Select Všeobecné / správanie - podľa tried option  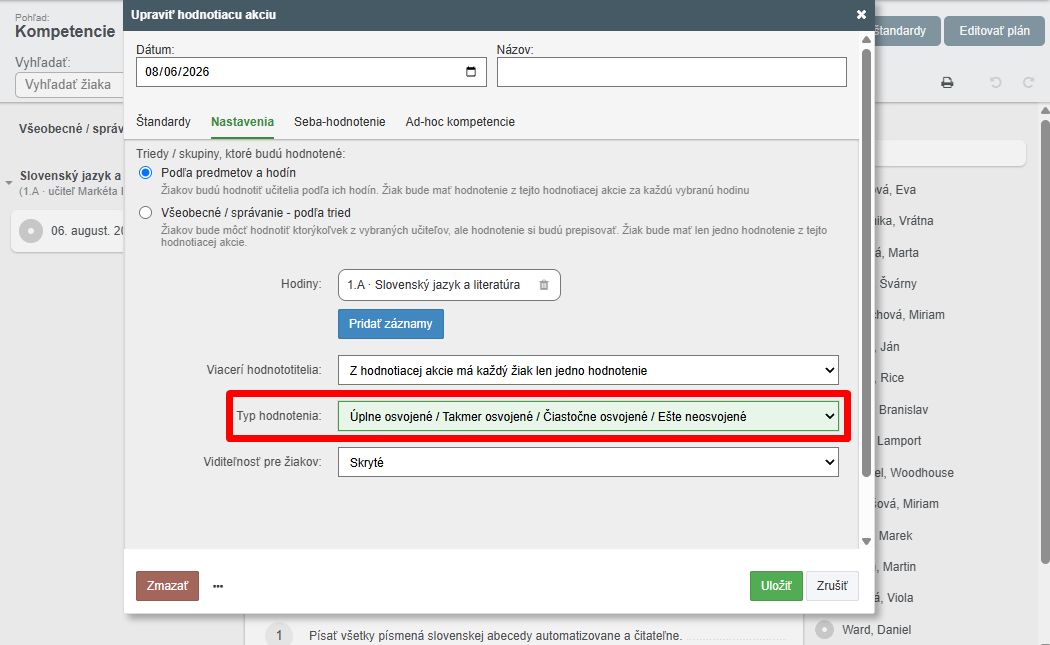(145, 213)
